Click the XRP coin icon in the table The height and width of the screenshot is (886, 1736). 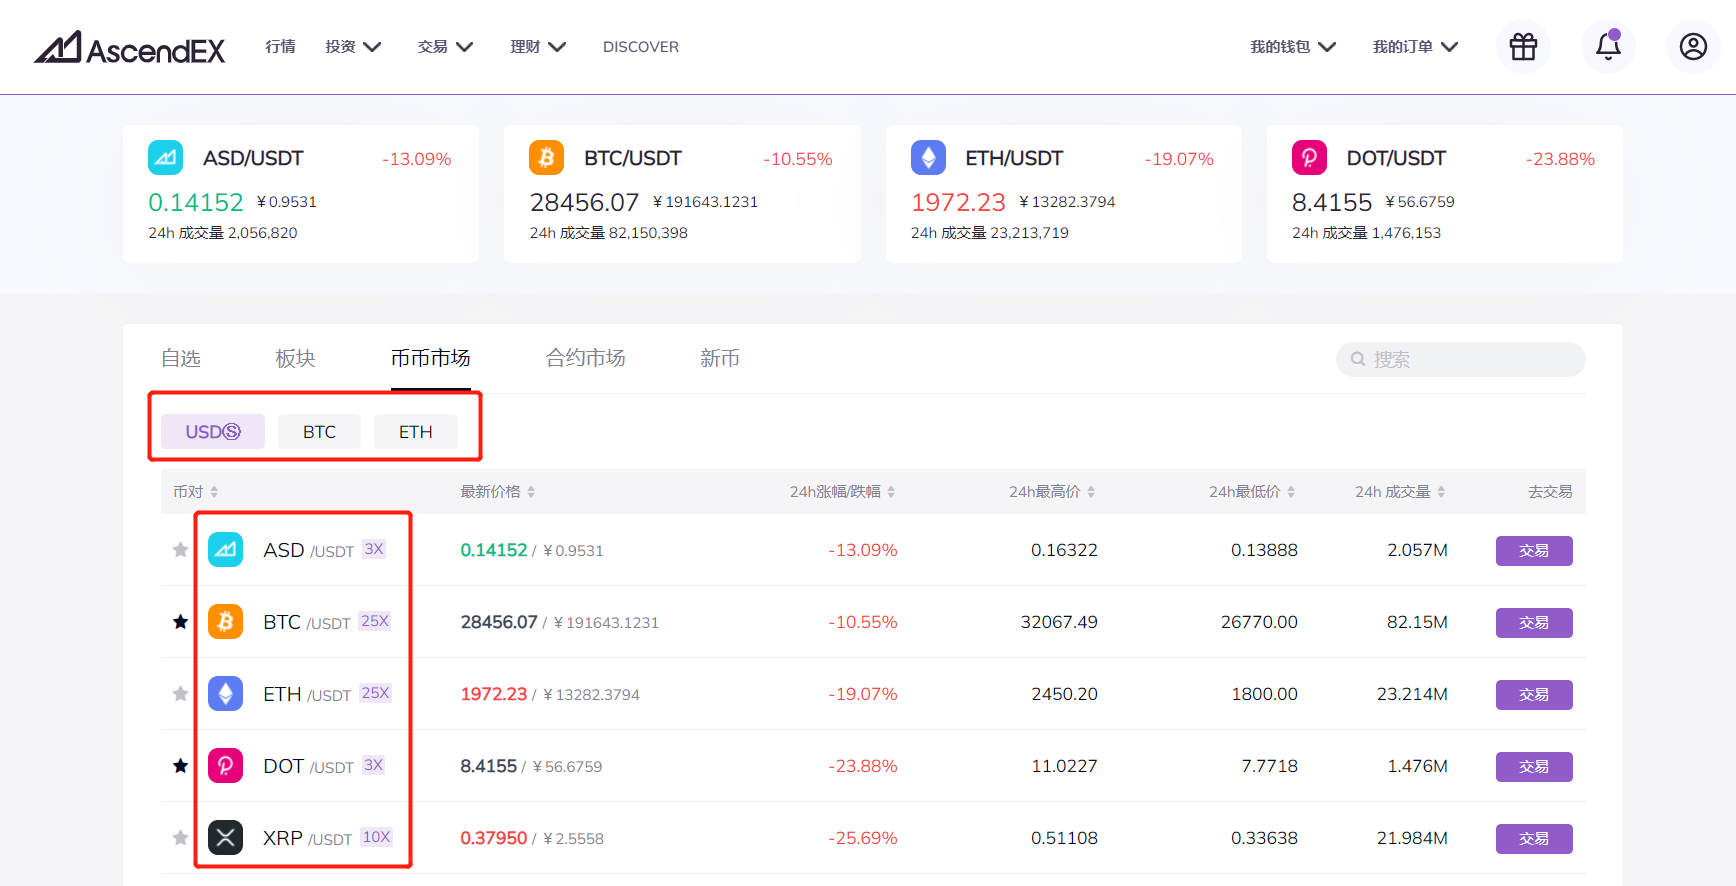[x=225, y=838]
